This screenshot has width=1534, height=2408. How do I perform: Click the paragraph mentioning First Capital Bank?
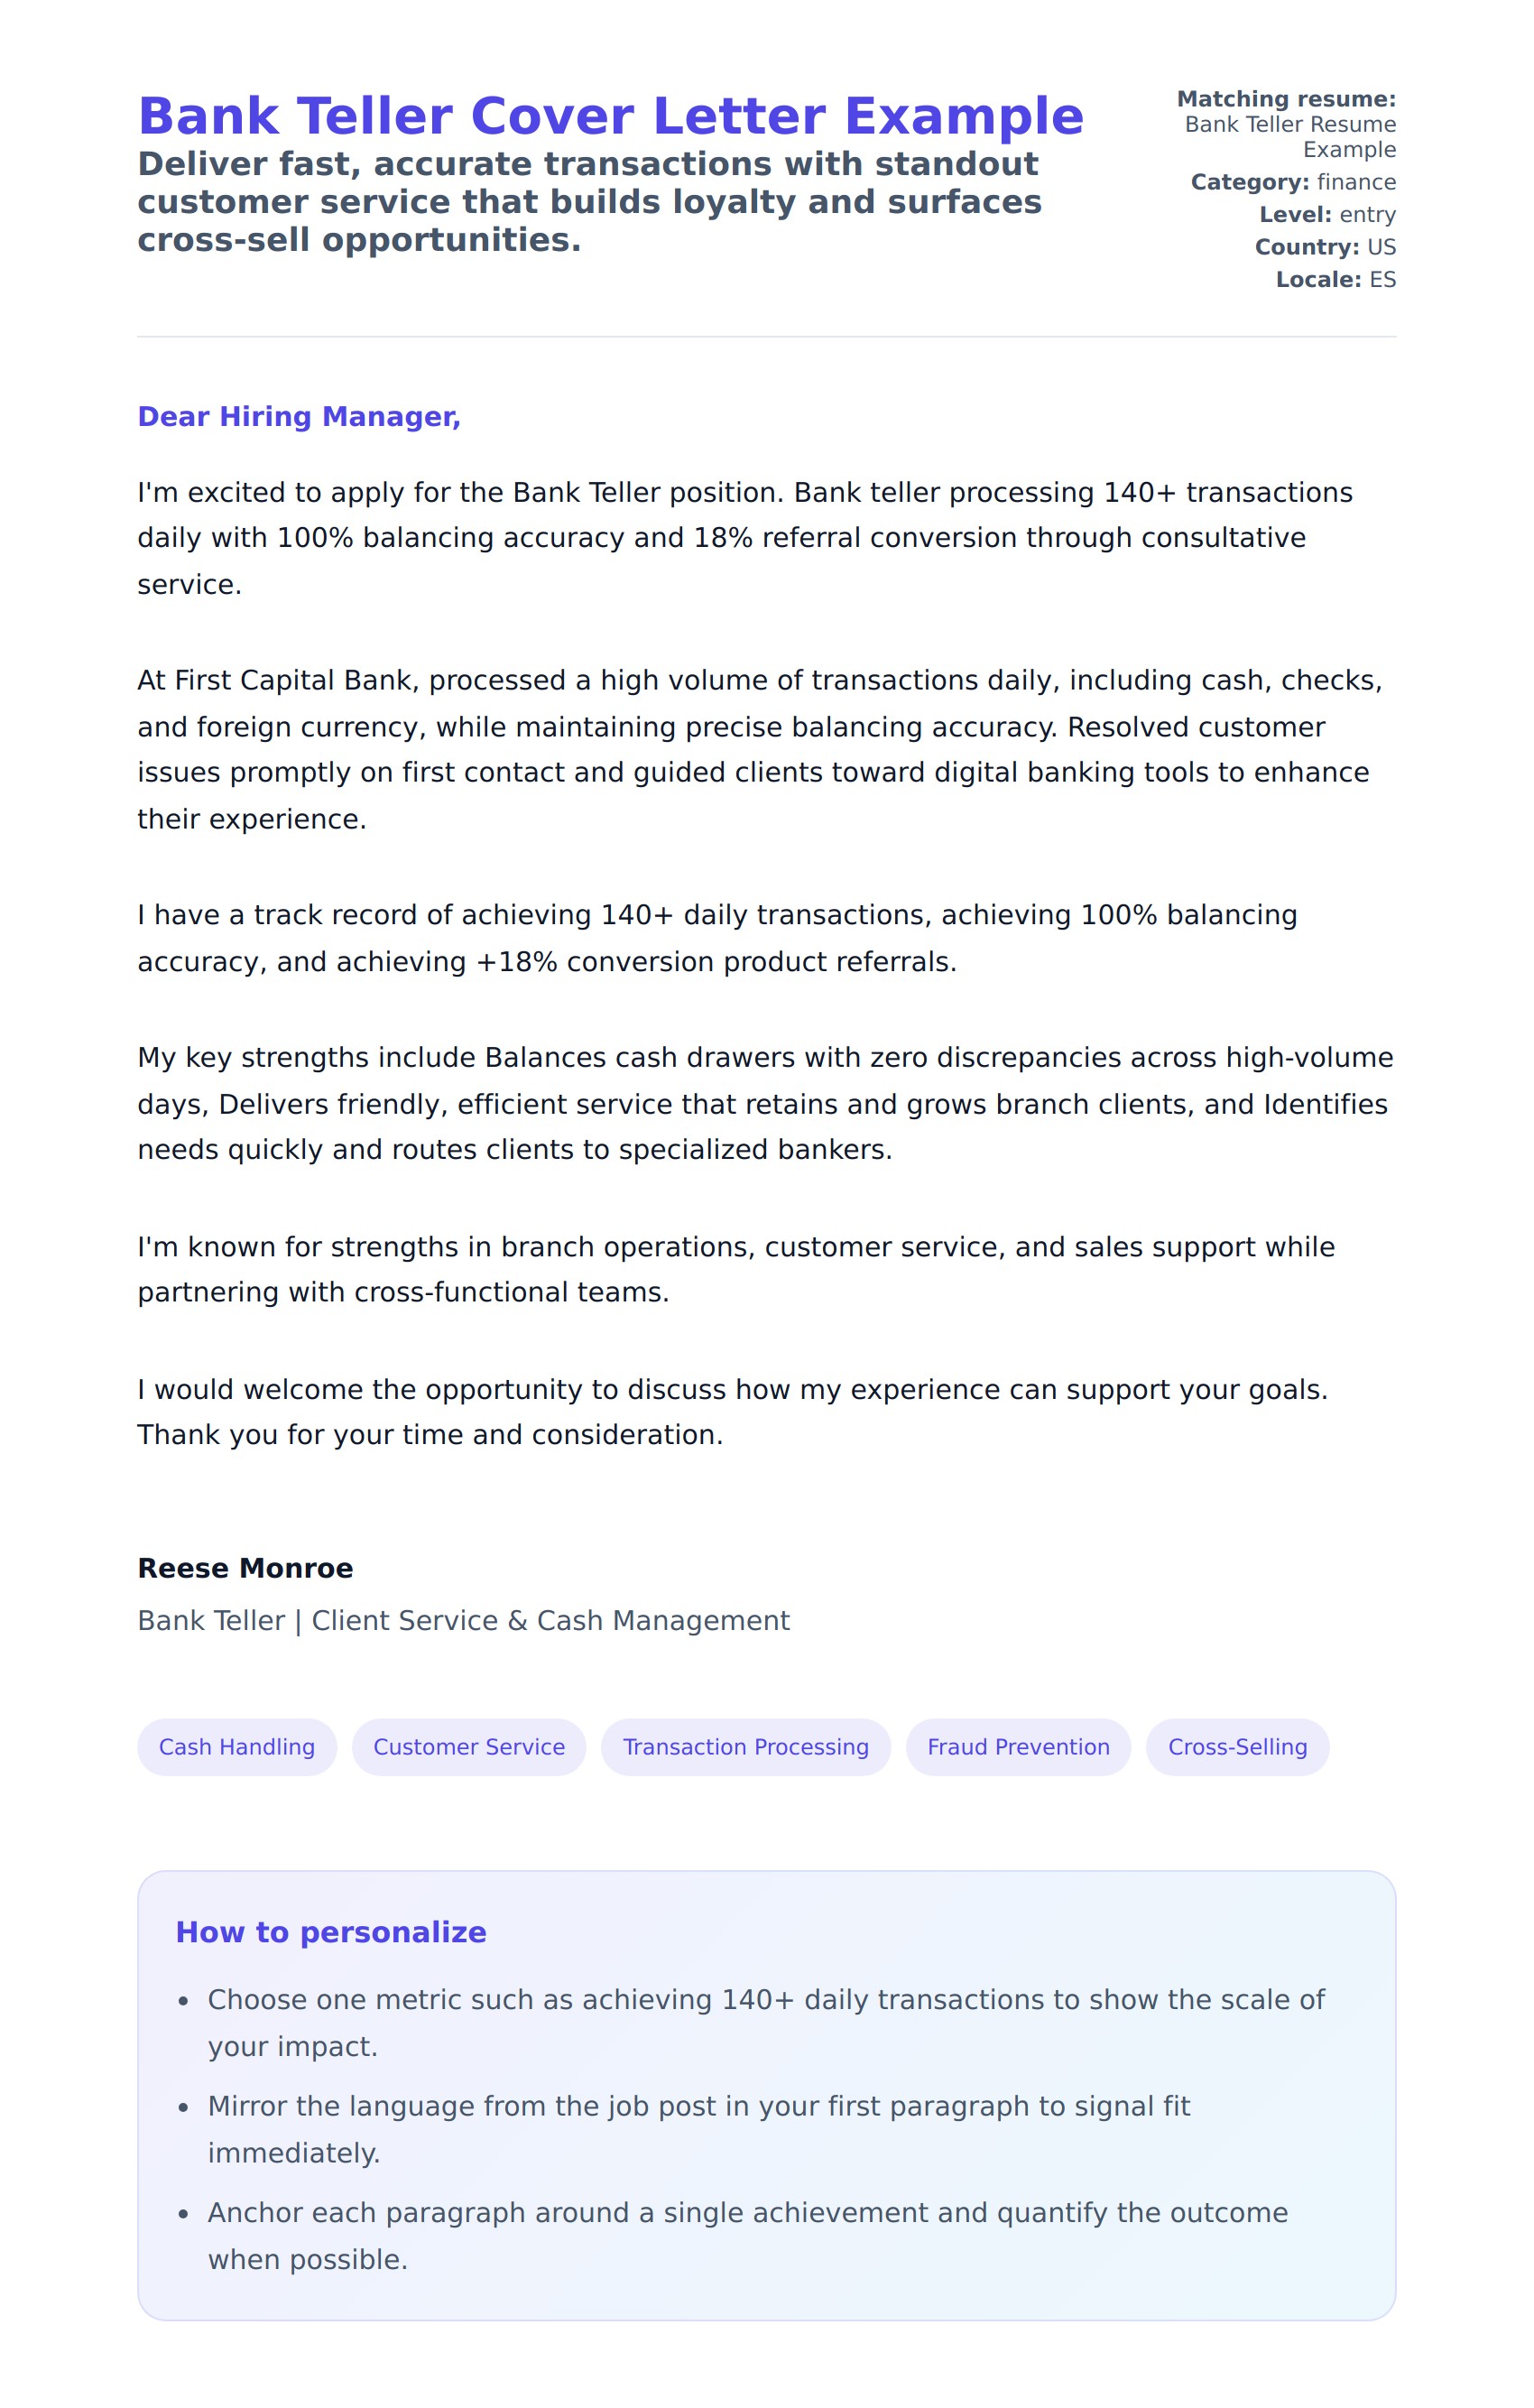tap(760, 749)
